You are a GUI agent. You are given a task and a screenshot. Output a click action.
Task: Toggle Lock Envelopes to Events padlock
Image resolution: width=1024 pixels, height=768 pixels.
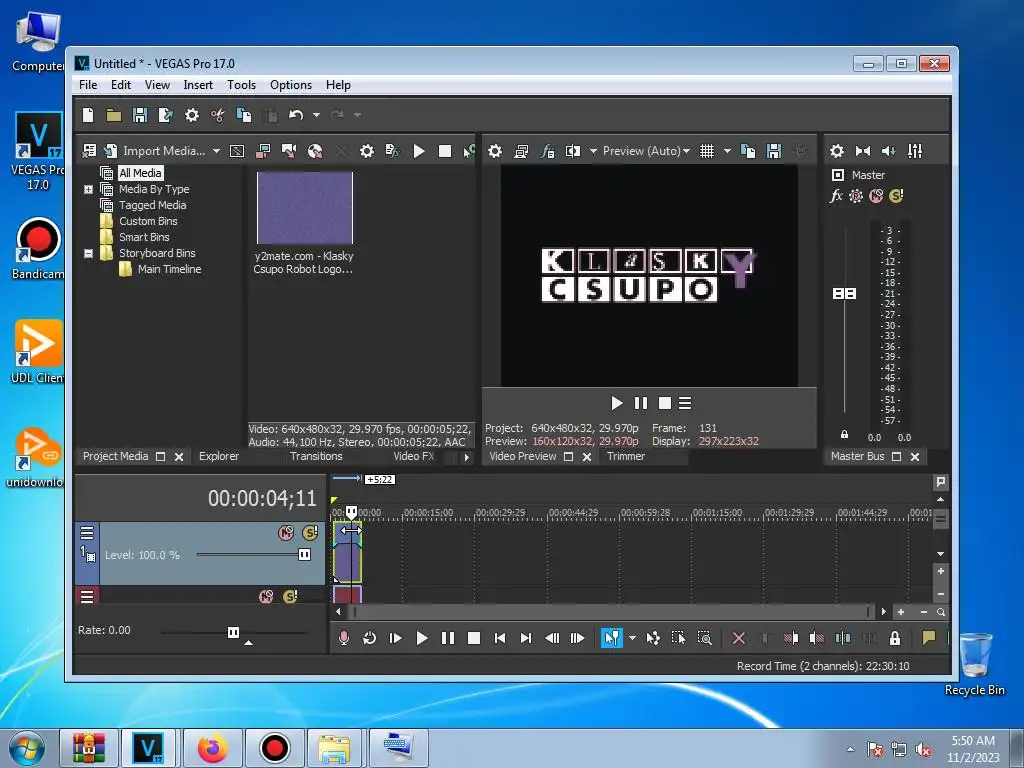tap(895, 638)
